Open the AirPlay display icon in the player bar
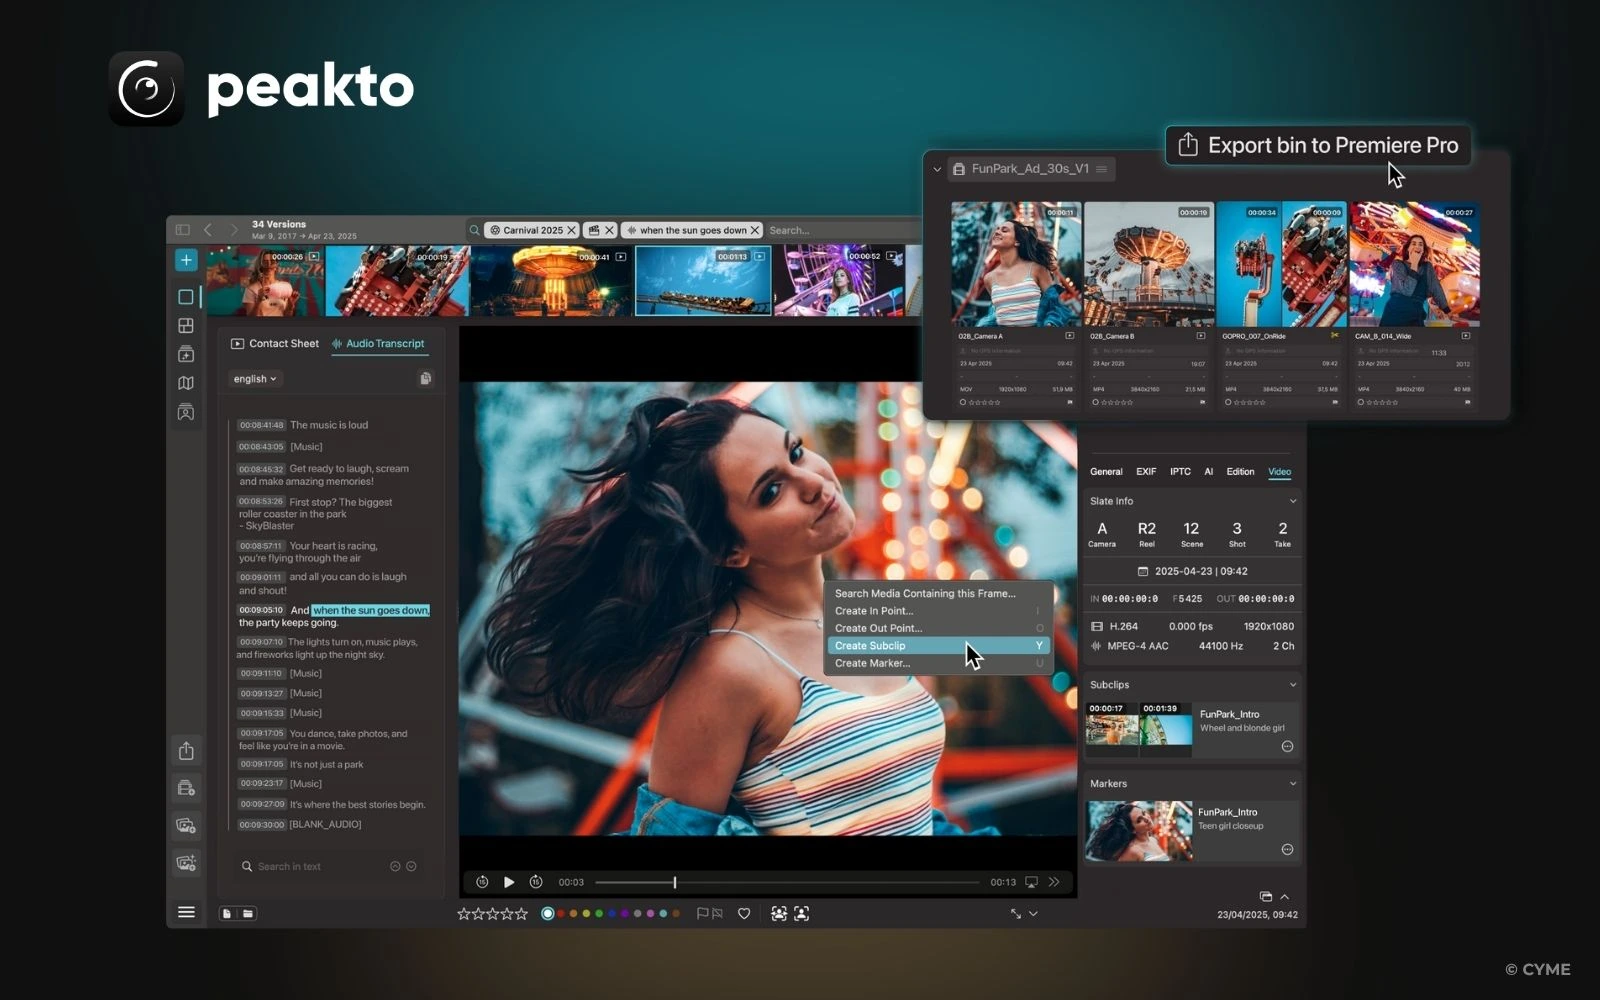Viewport: 1600px width, 1000px height. coord(1031,882)
